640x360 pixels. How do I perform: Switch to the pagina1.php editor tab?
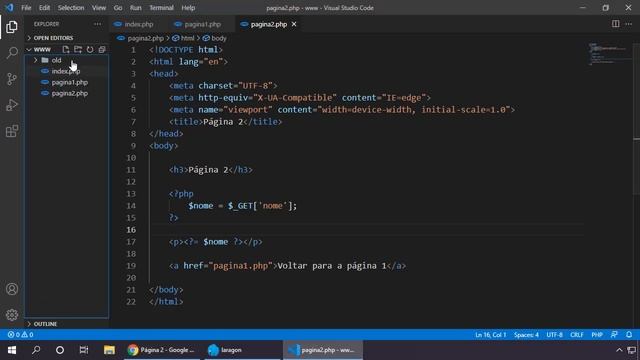[x=202, y=24]
